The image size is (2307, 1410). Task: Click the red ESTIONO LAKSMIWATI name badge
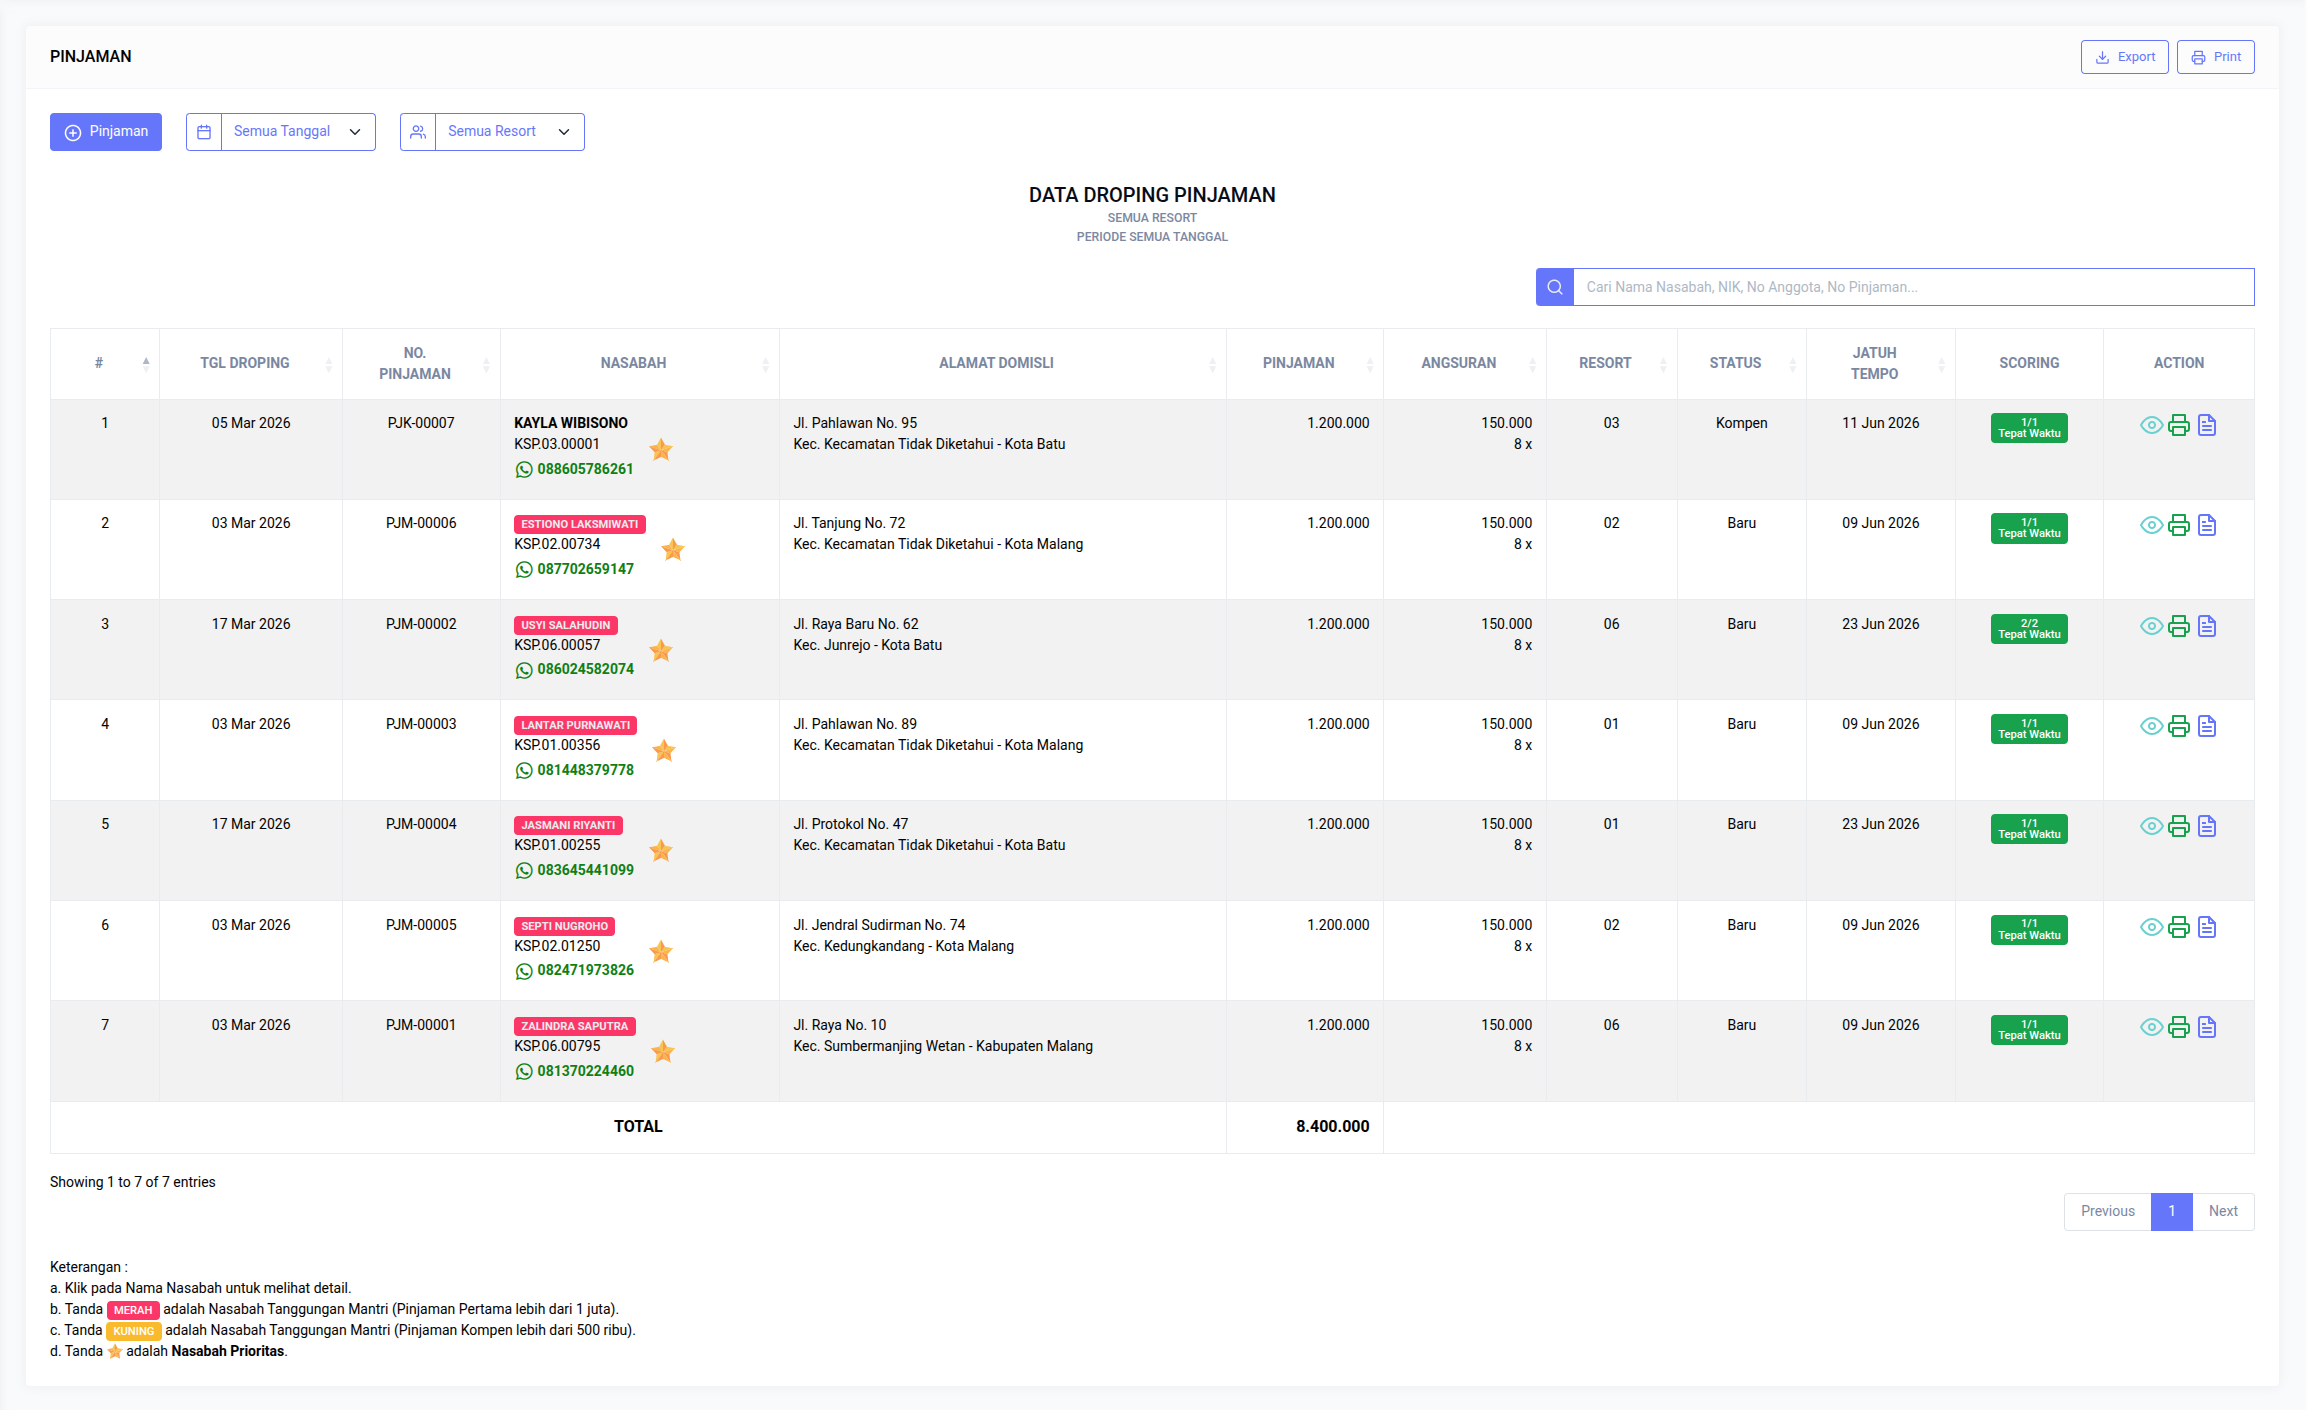tap(579, 524)
